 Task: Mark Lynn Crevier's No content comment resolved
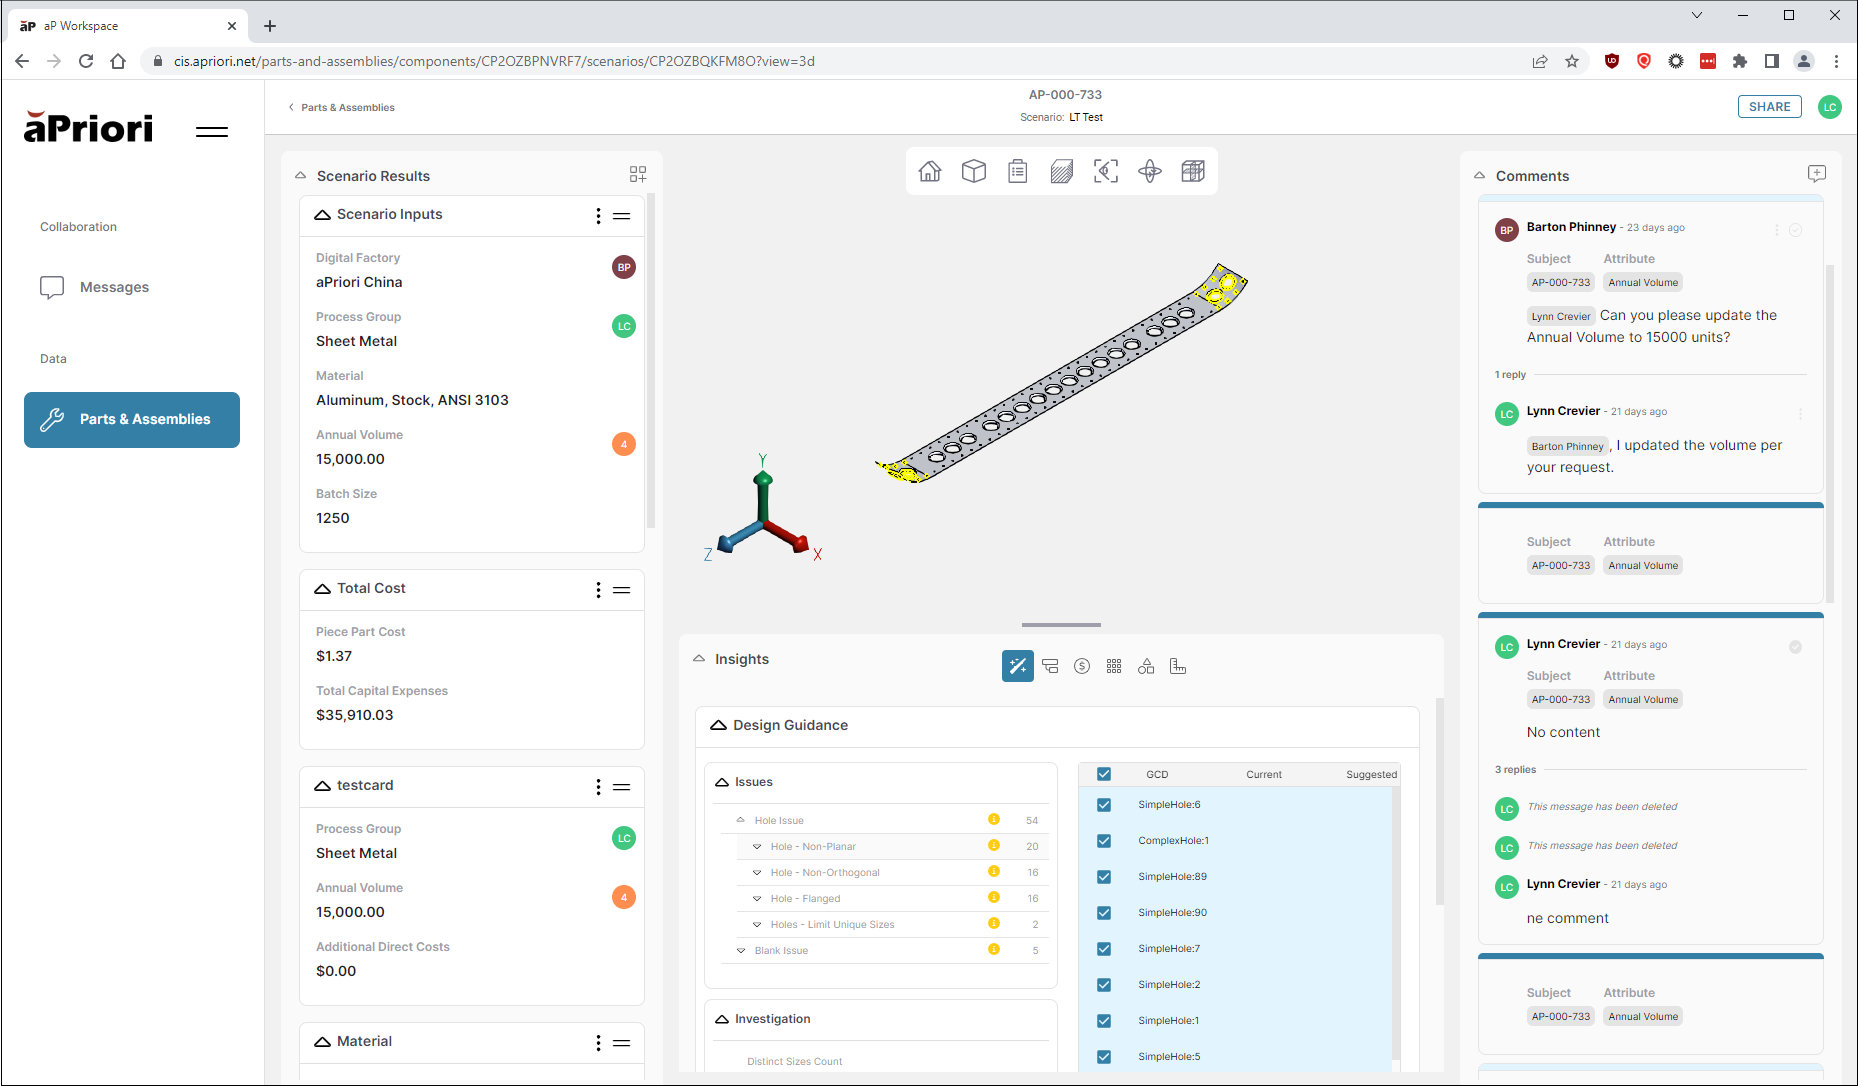pyautogui.click(x=1795, y=647)
